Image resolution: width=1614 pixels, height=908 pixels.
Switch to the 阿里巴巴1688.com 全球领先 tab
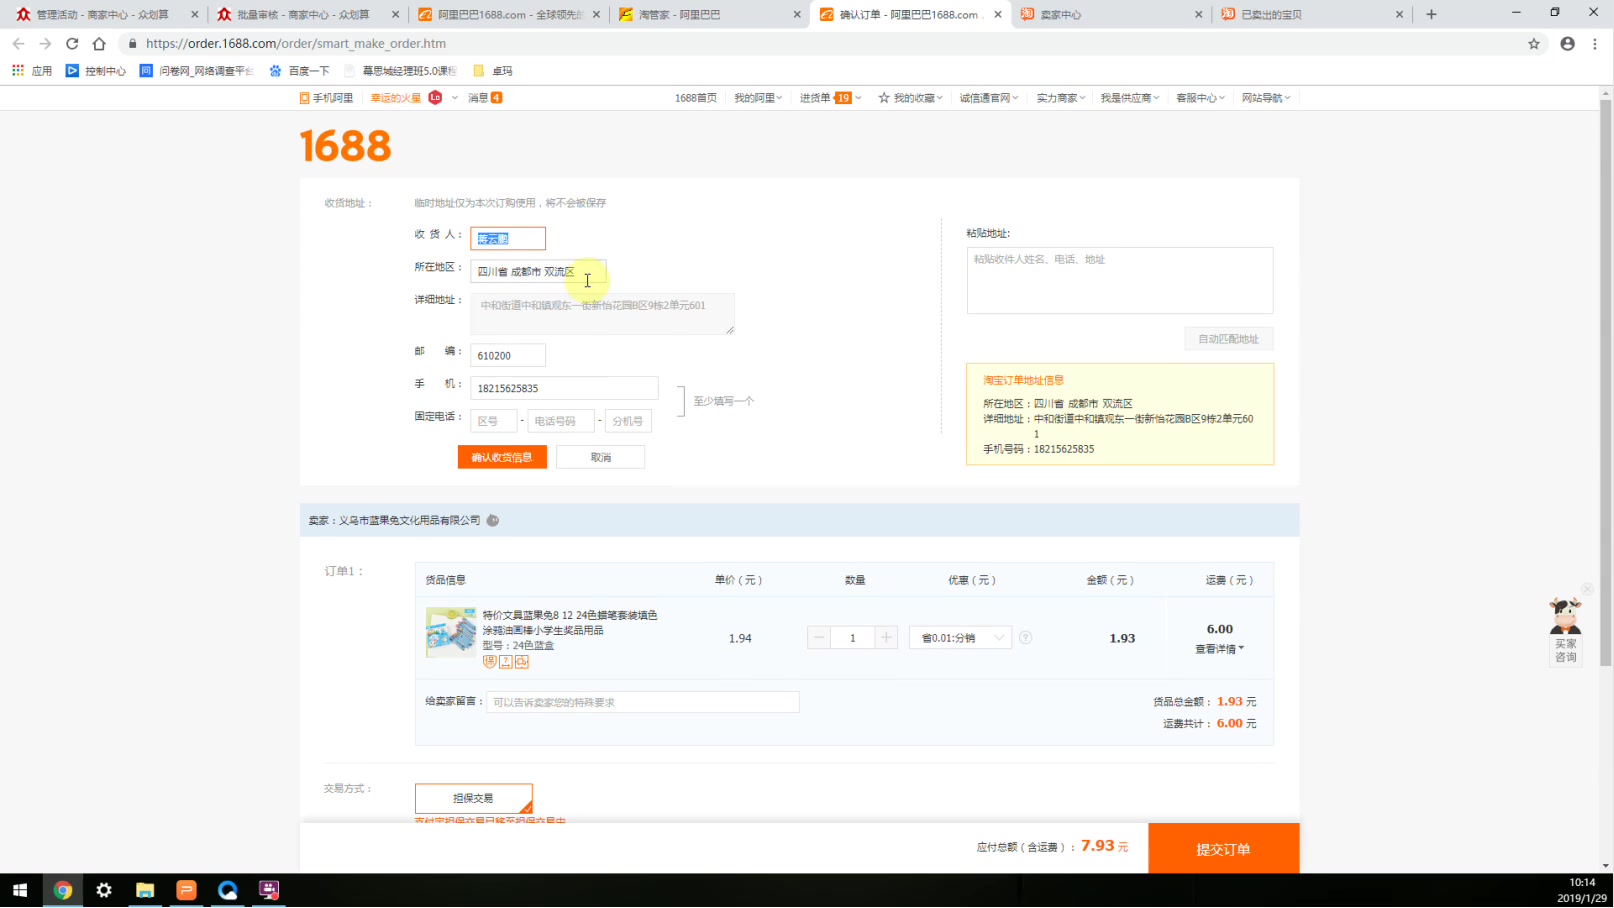[508, 14]
